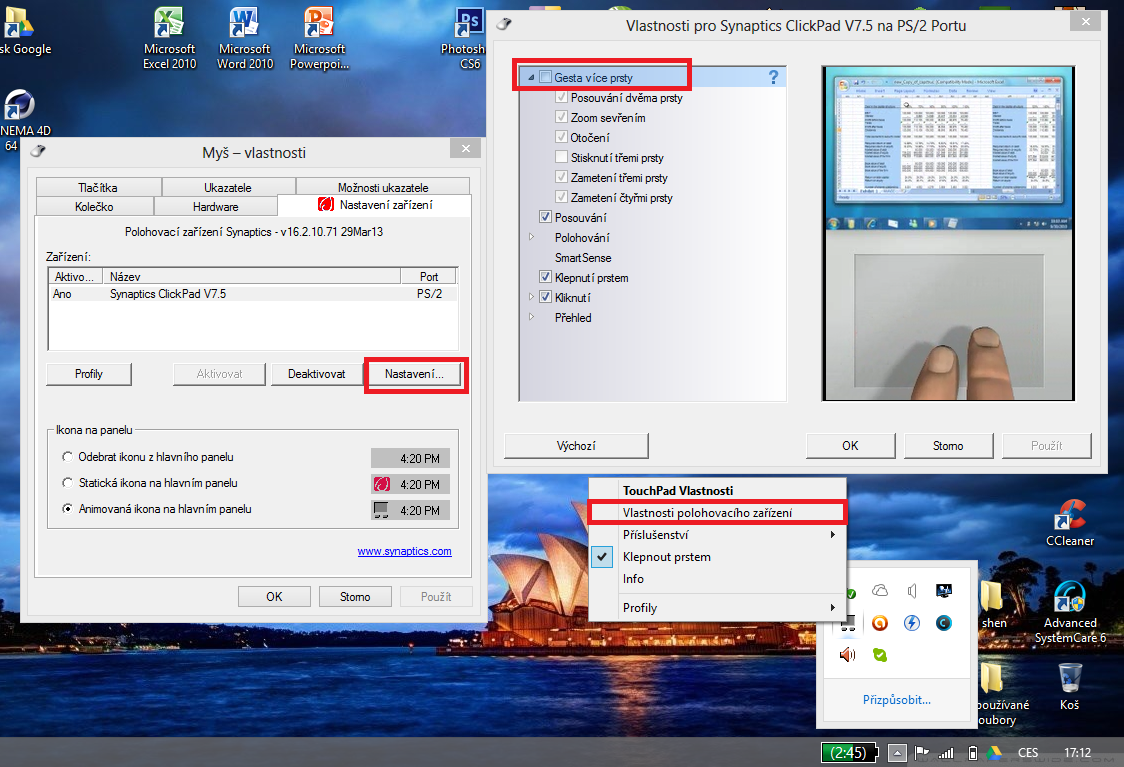Uncheck the 'Klepnutí prstem' checkbox
The width and height of the screenshot is (1124, 767).
point(546,277)
